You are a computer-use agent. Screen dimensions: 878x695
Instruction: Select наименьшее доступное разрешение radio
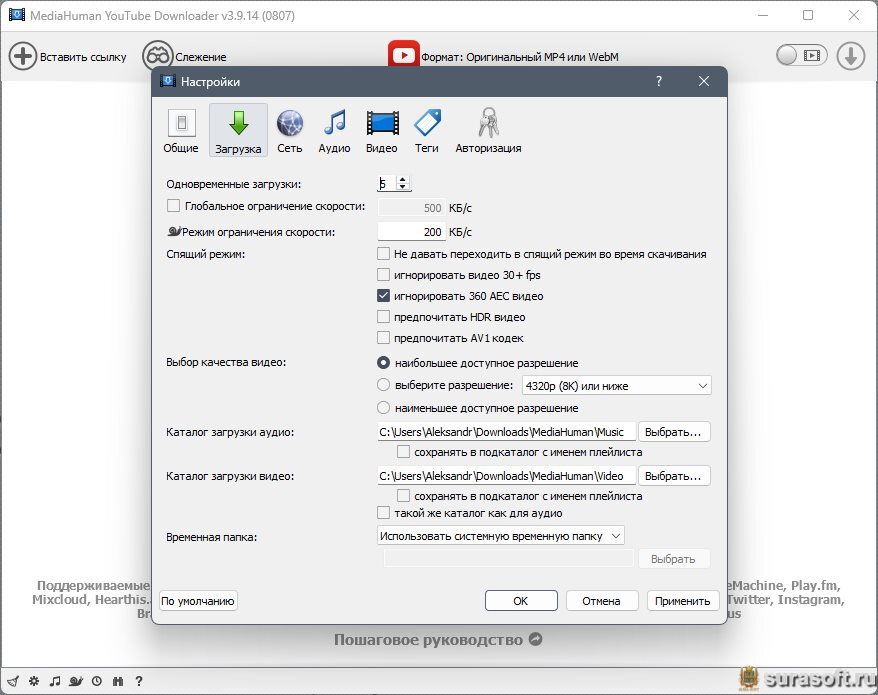point(384,408)
